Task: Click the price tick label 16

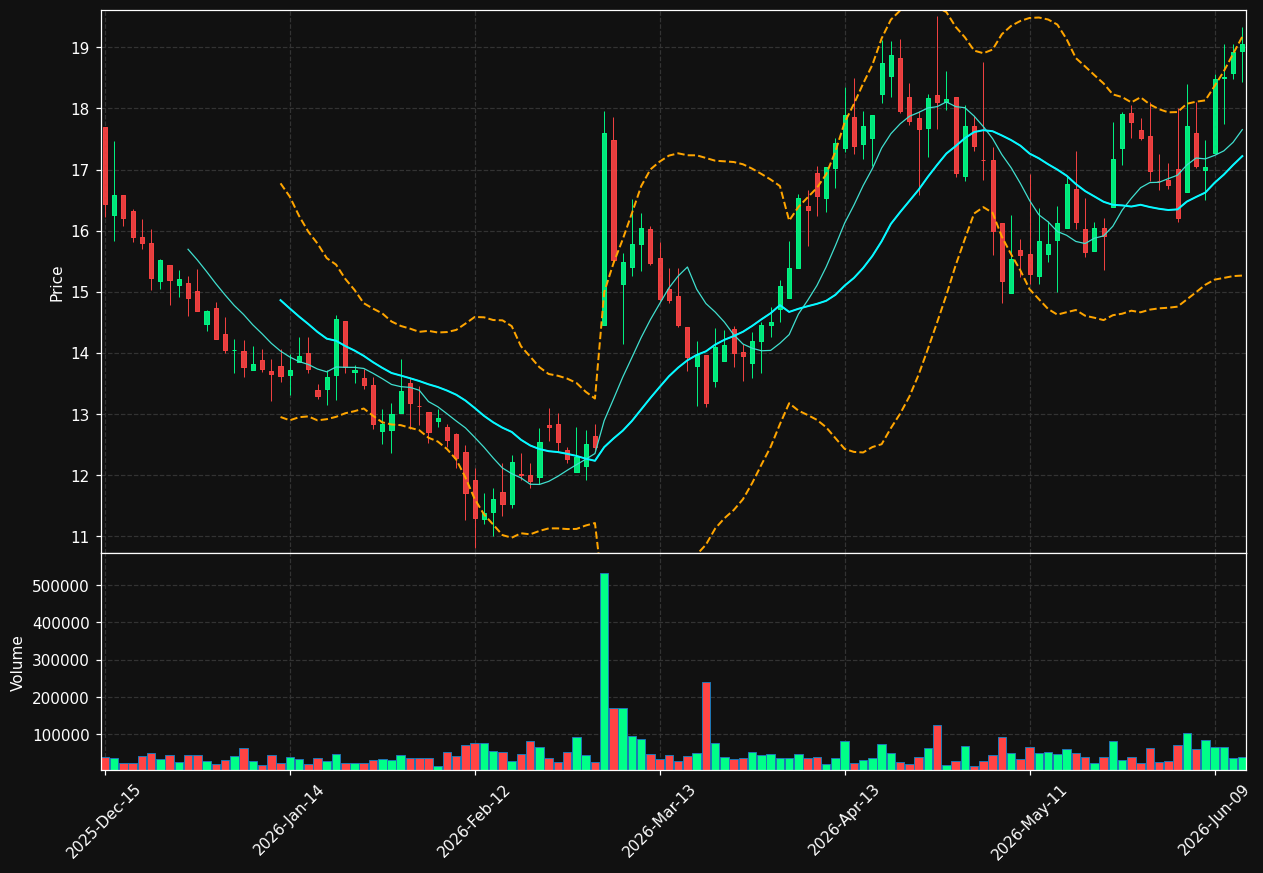Action: (79, 231)
